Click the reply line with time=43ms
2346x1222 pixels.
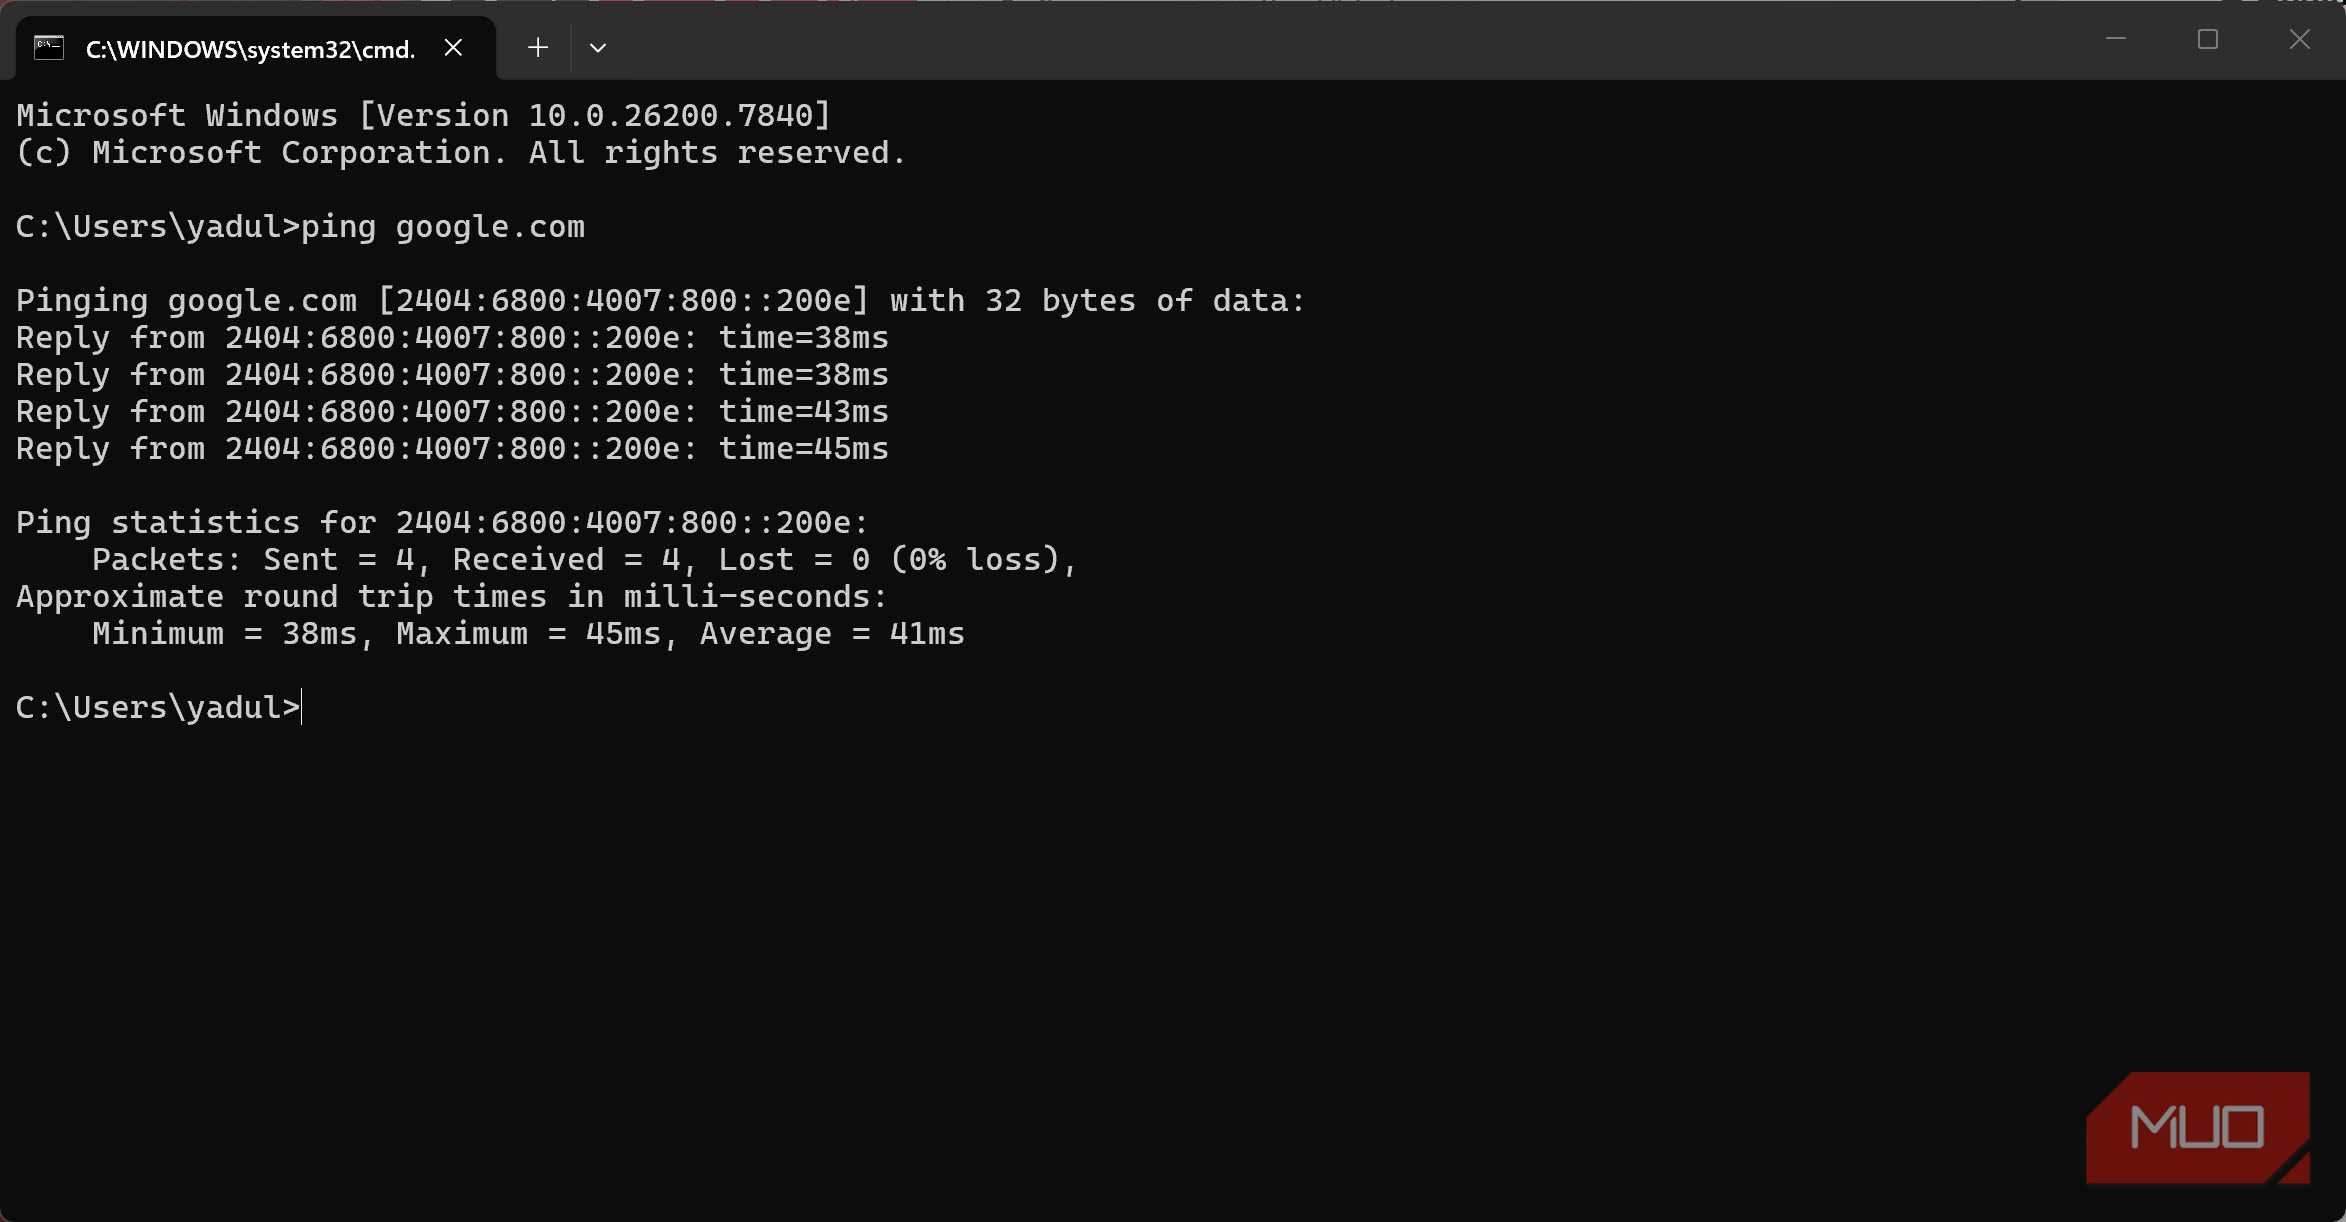452,412
